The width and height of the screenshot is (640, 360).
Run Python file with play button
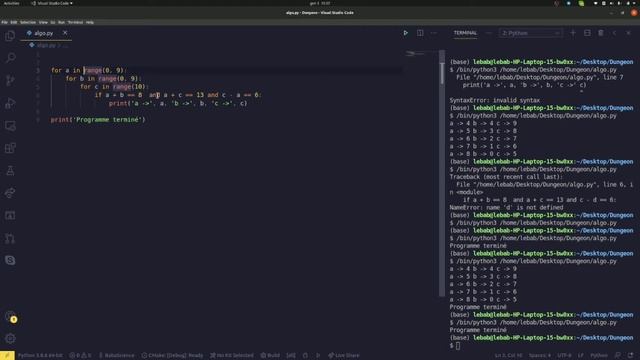(405, 33)
